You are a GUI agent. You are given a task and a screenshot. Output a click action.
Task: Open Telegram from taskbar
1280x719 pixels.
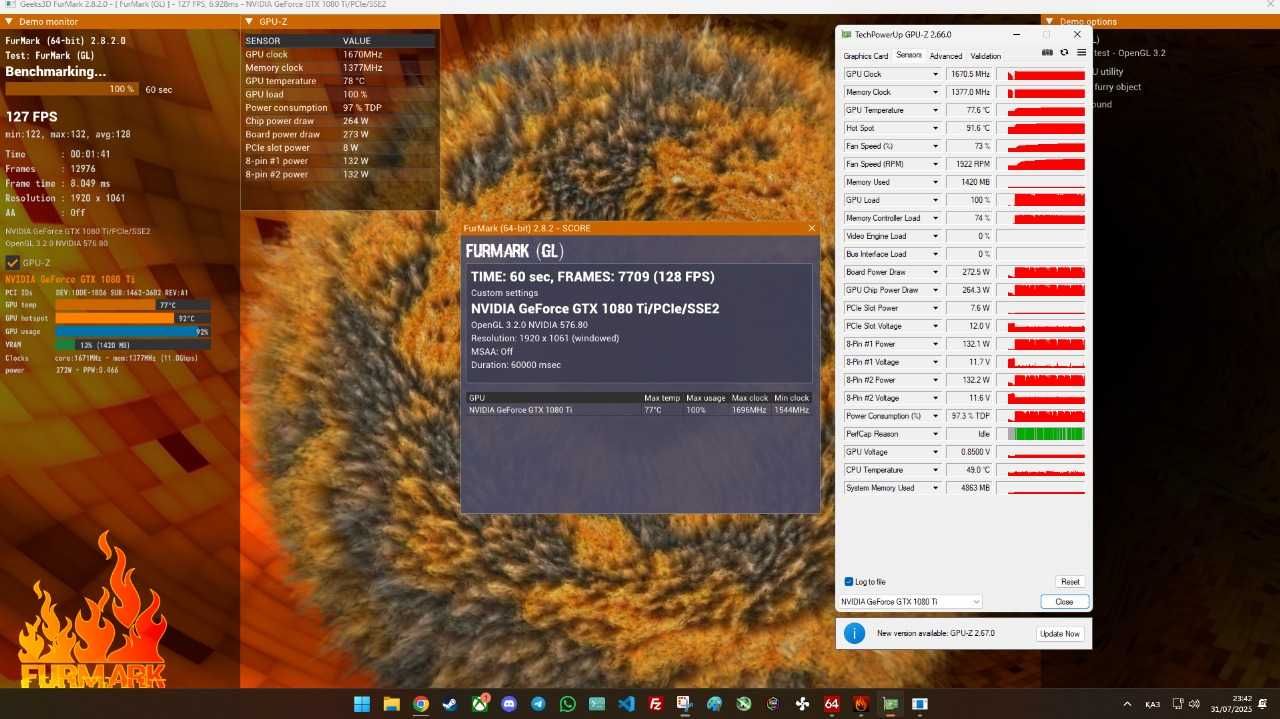click(538, 704)
